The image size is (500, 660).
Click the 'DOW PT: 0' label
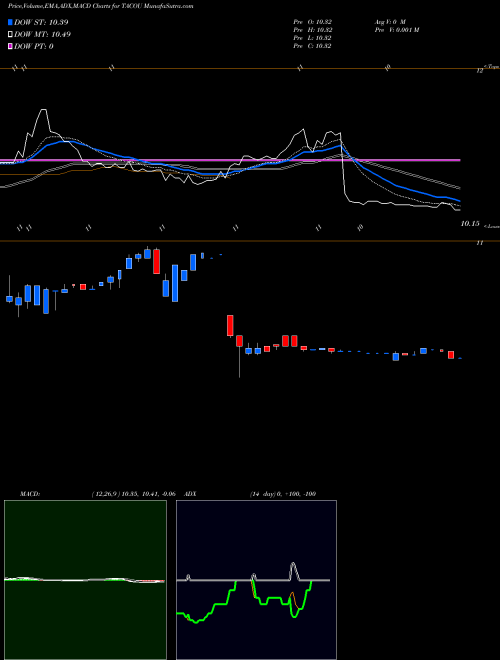pos(34,46)
